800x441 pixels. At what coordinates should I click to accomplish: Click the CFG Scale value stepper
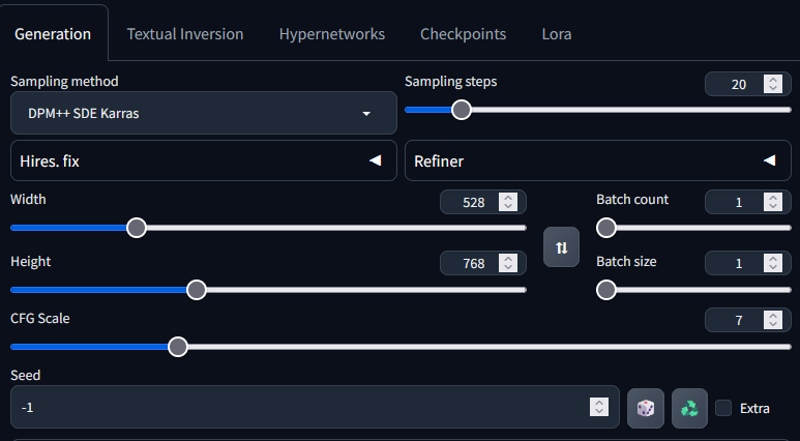pos(773,320)
